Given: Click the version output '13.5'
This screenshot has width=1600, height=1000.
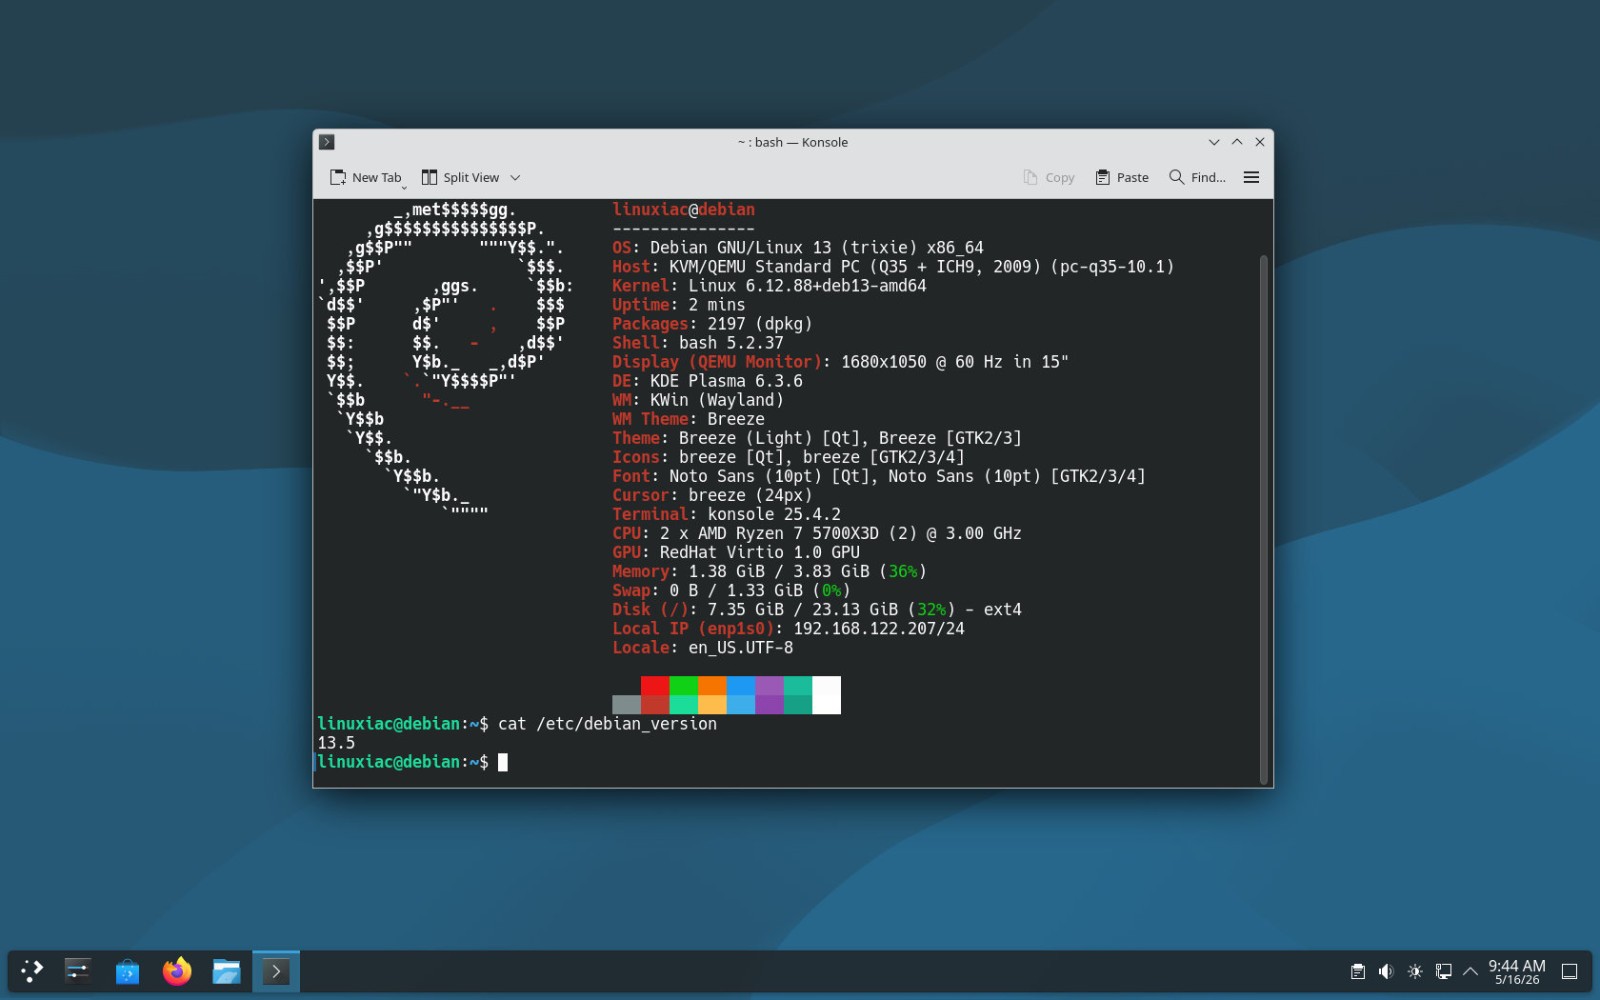Looking at the screenshot, I should 336,743.
